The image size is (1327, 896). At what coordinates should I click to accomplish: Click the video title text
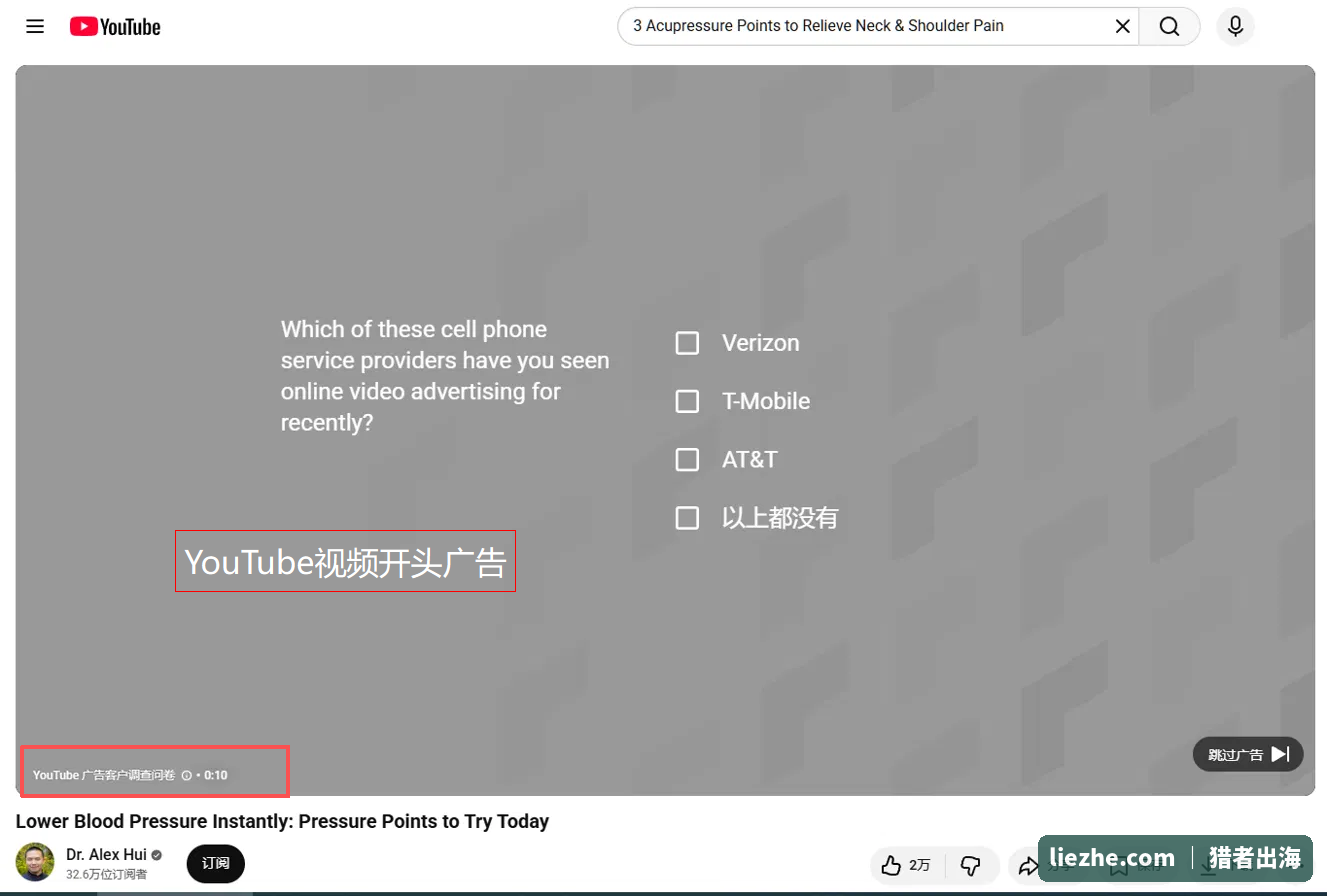pyautogui.click(x=283, y=822)
